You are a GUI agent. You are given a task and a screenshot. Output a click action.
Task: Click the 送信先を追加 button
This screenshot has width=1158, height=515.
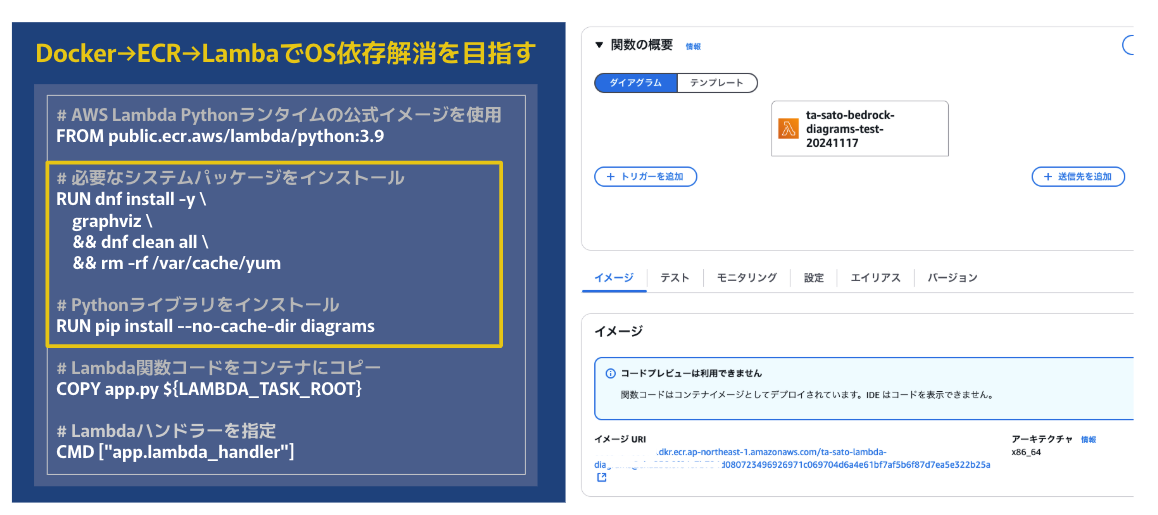(1078, 177)
